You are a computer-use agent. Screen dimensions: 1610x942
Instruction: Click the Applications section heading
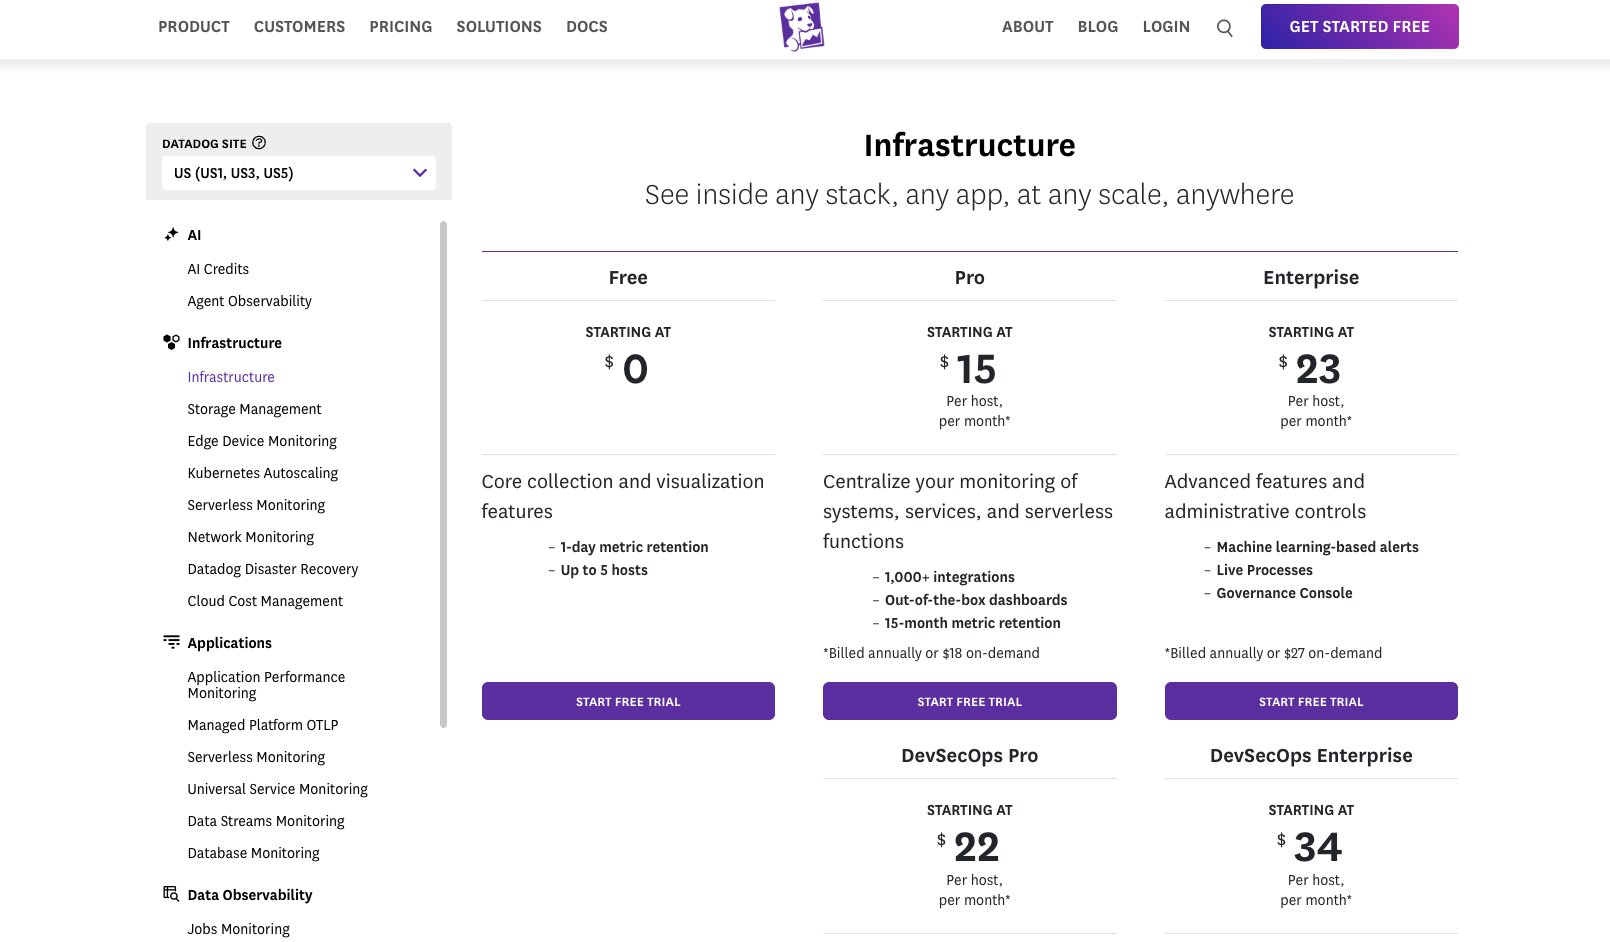click(x=229, y=643)
